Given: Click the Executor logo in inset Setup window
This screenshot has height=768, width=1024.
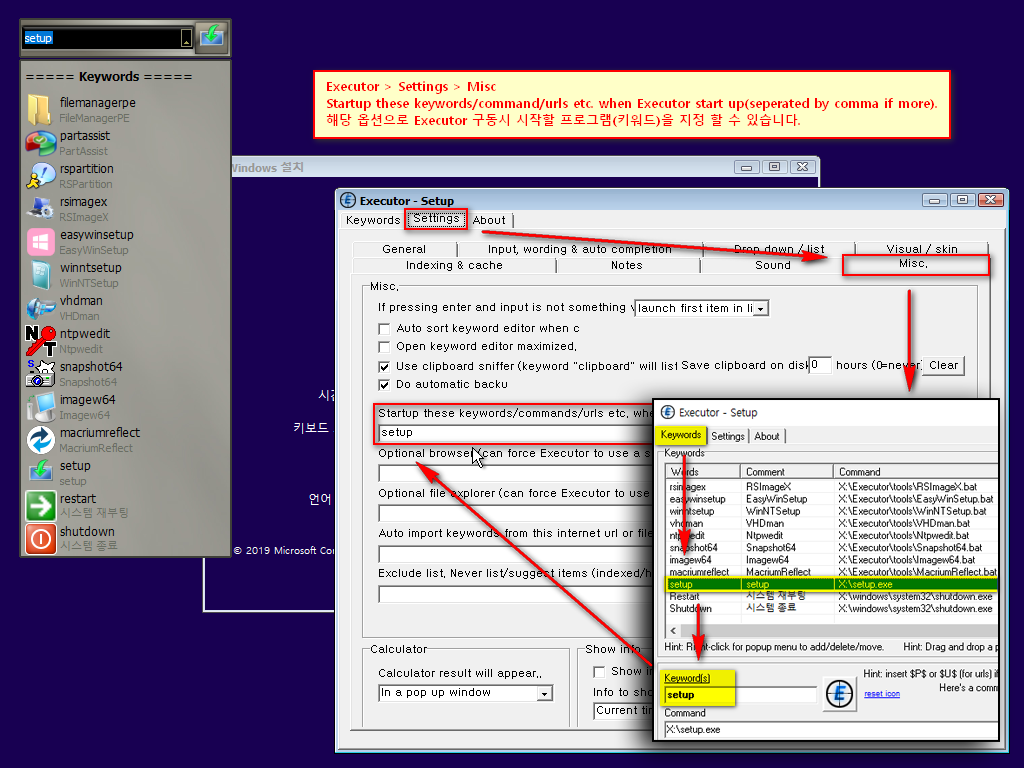Looking at the screenshot, I should (x=667, y=412).
